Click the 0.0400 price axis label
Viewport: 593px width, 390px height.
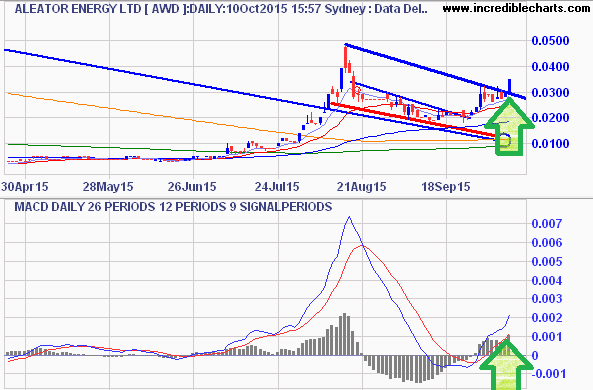pos(550,67)
